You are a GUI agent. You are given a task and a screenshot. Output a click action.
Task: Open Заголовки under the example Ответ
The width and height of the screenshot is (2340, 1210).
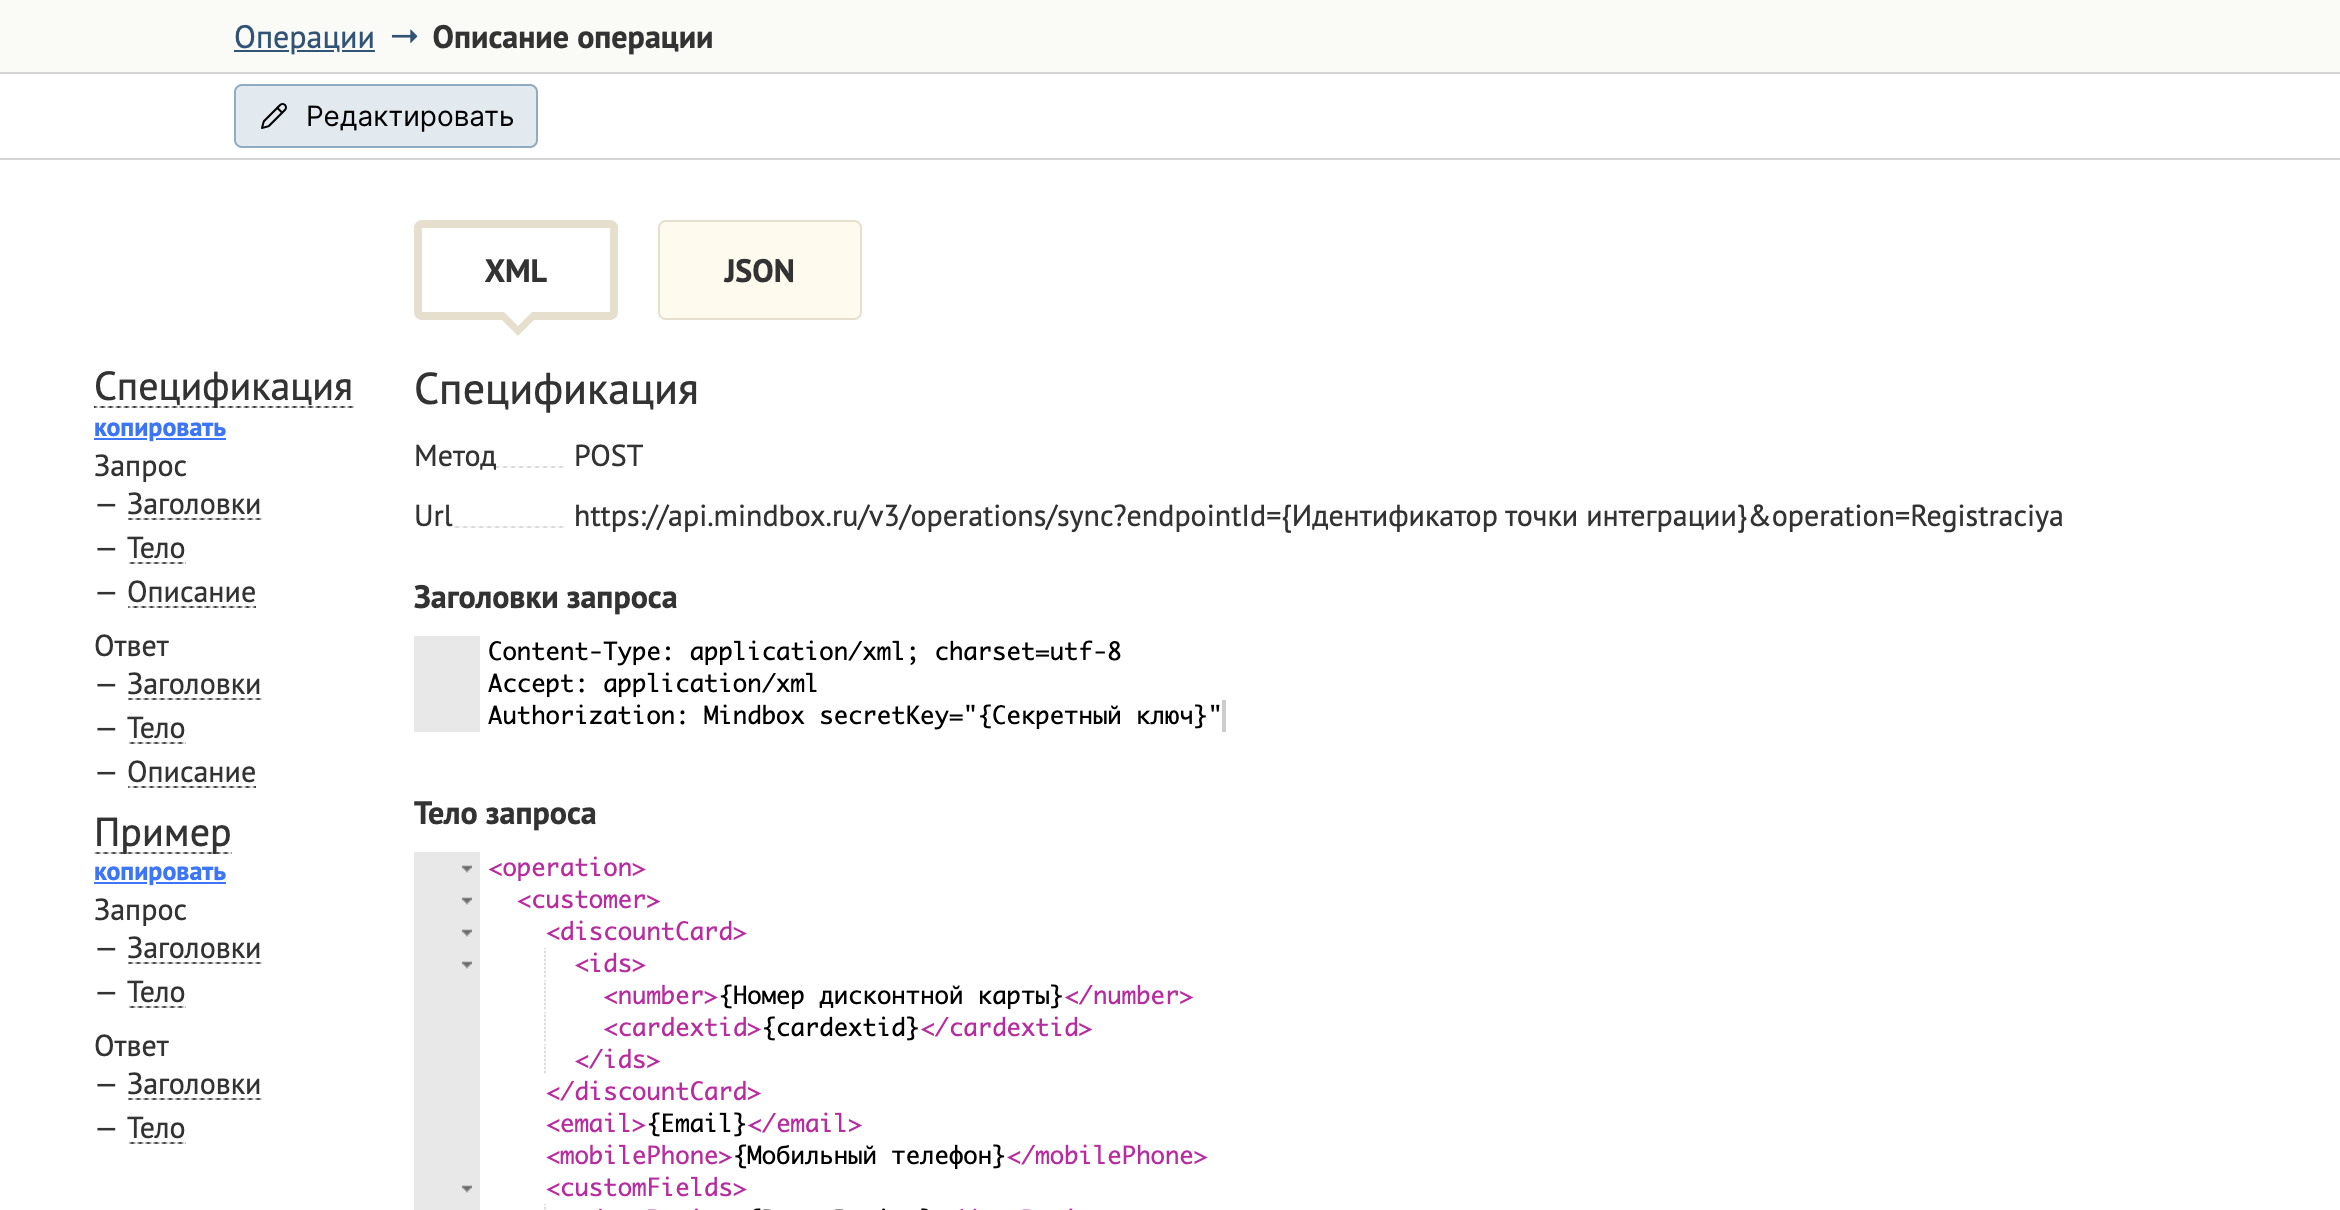click(194, 1085)
